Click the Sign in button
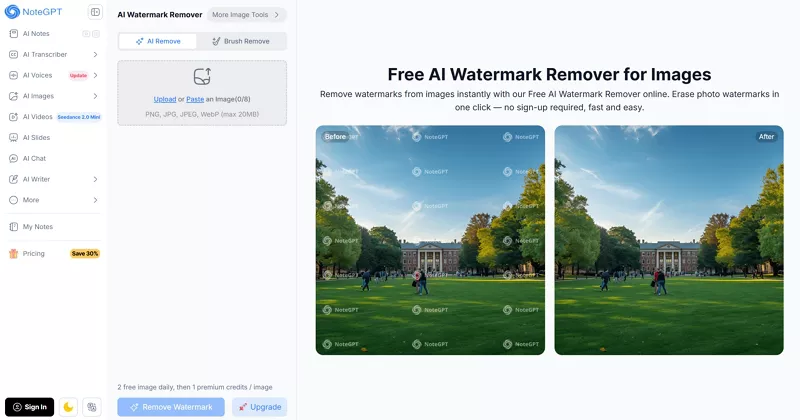Viewport: 800px width, 420px height. [30, 407]
